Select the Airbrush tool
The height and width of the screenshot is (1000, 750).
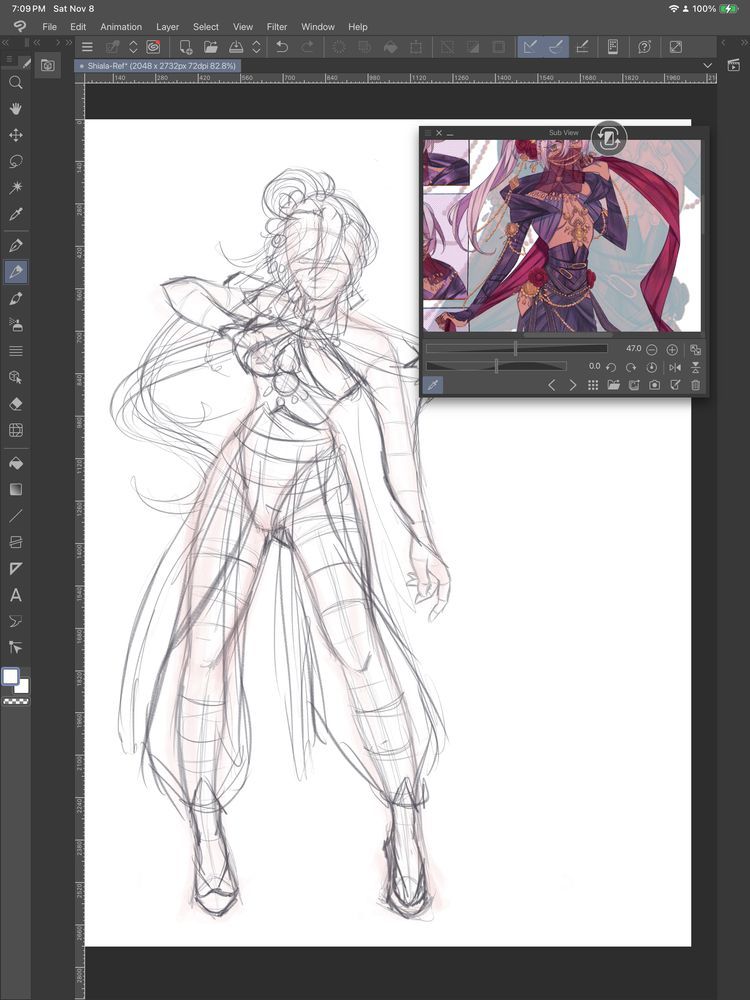pos(16,325)
